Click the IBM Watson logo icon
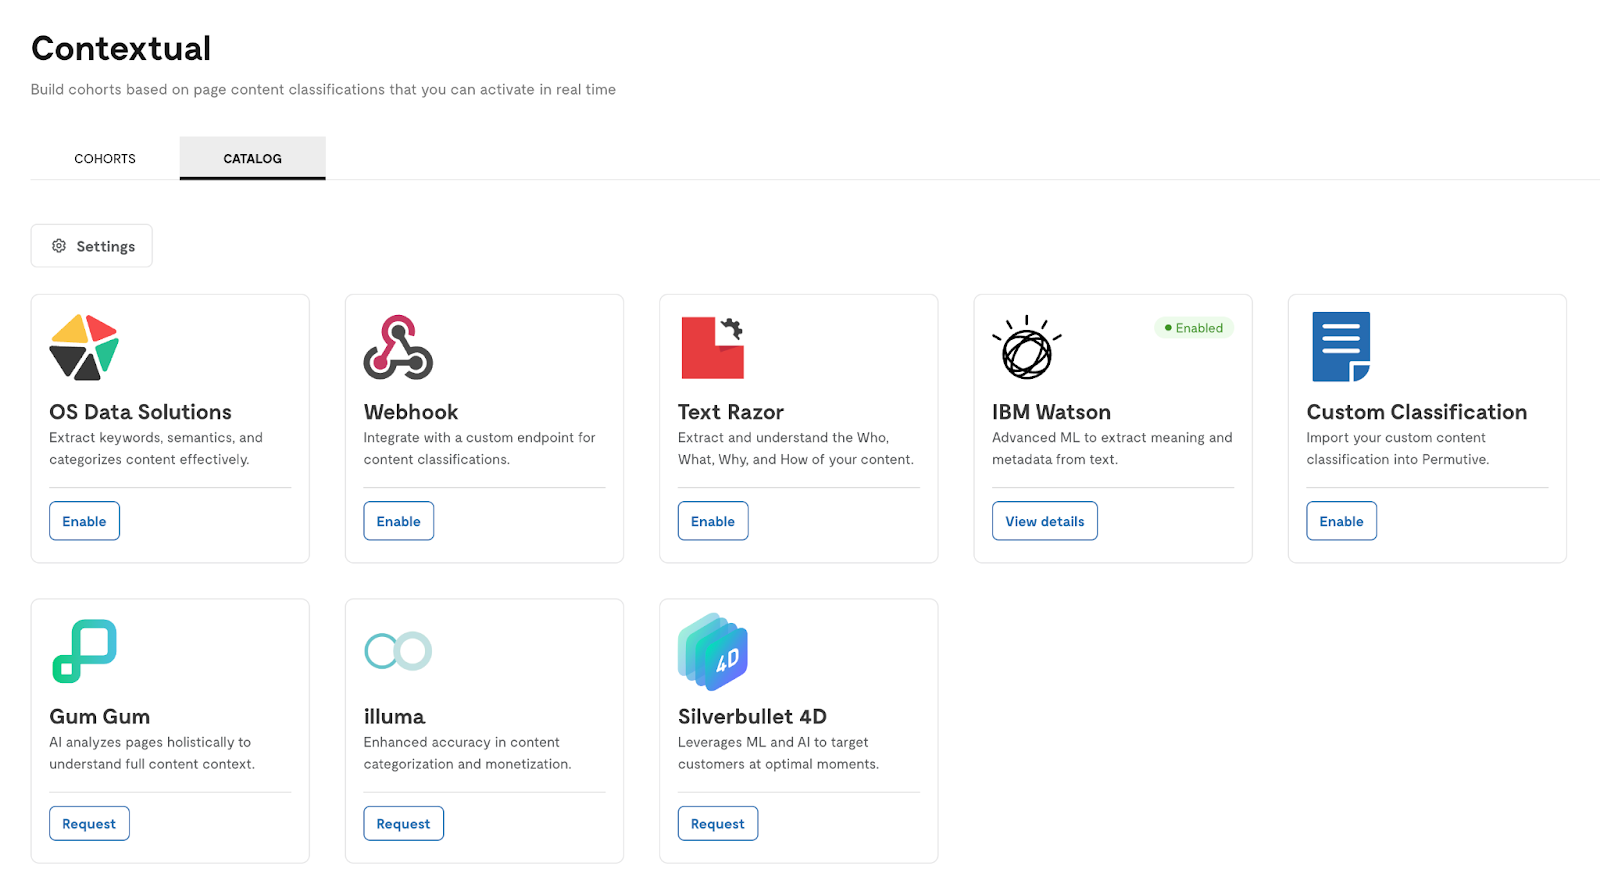Image resolution: width=1600 pixels, height=891 pixels. click(x=1026, y=347)
